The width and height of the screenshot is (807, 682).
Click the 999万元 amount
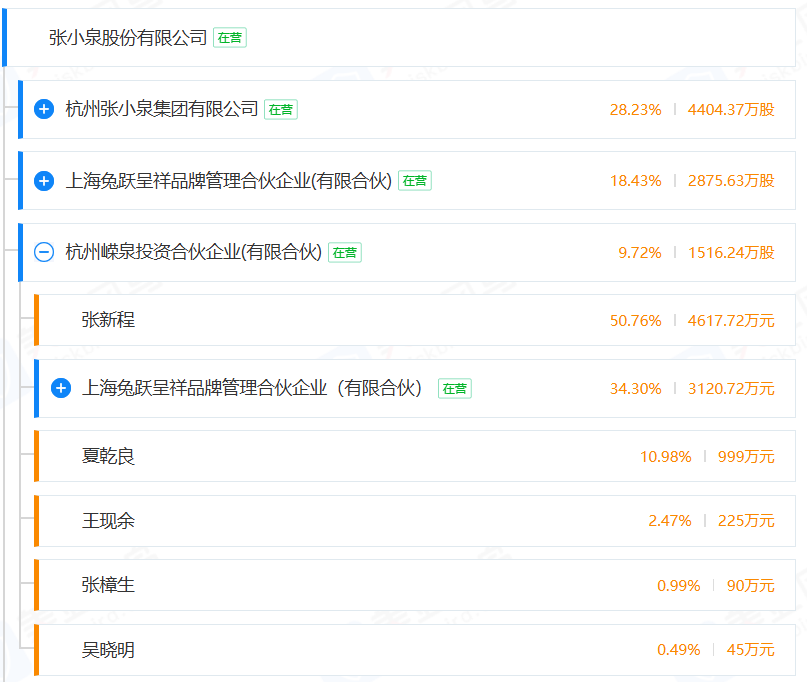click(x=746, y=457)
